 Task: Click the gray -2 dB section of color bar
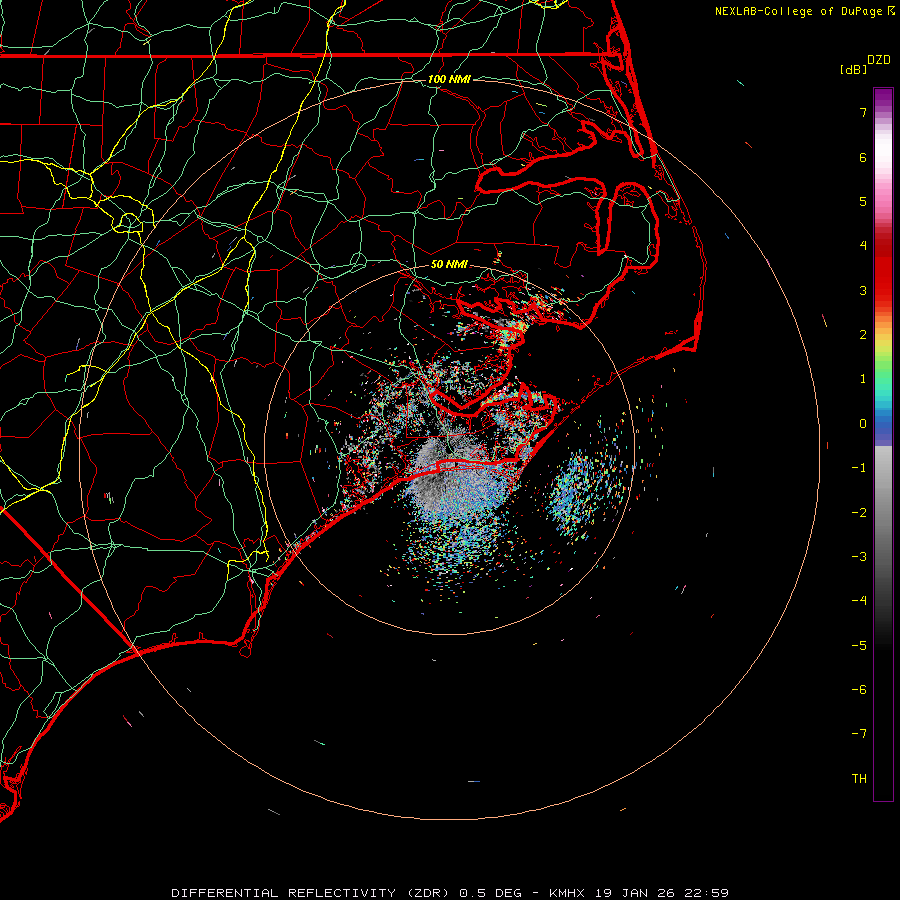tap(883, 512)
